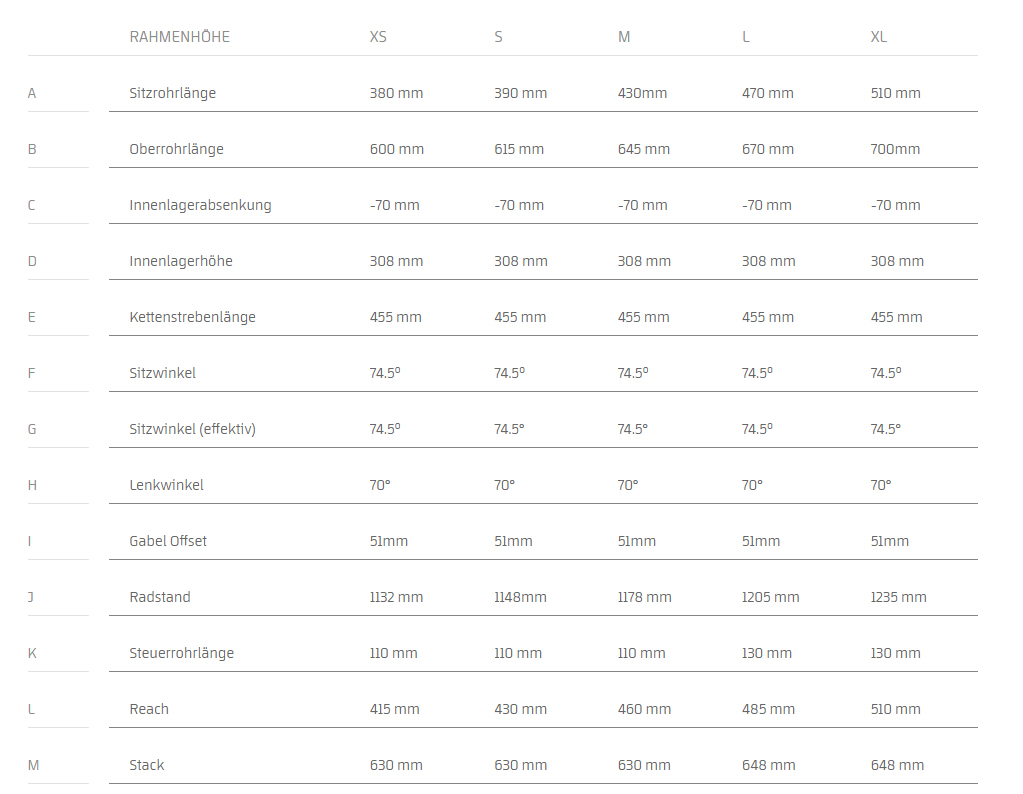This screenshot has width=1023, height=794.
Task: Click the Sitzwinkel (effektiv) row label
Action: coord(192,429)
